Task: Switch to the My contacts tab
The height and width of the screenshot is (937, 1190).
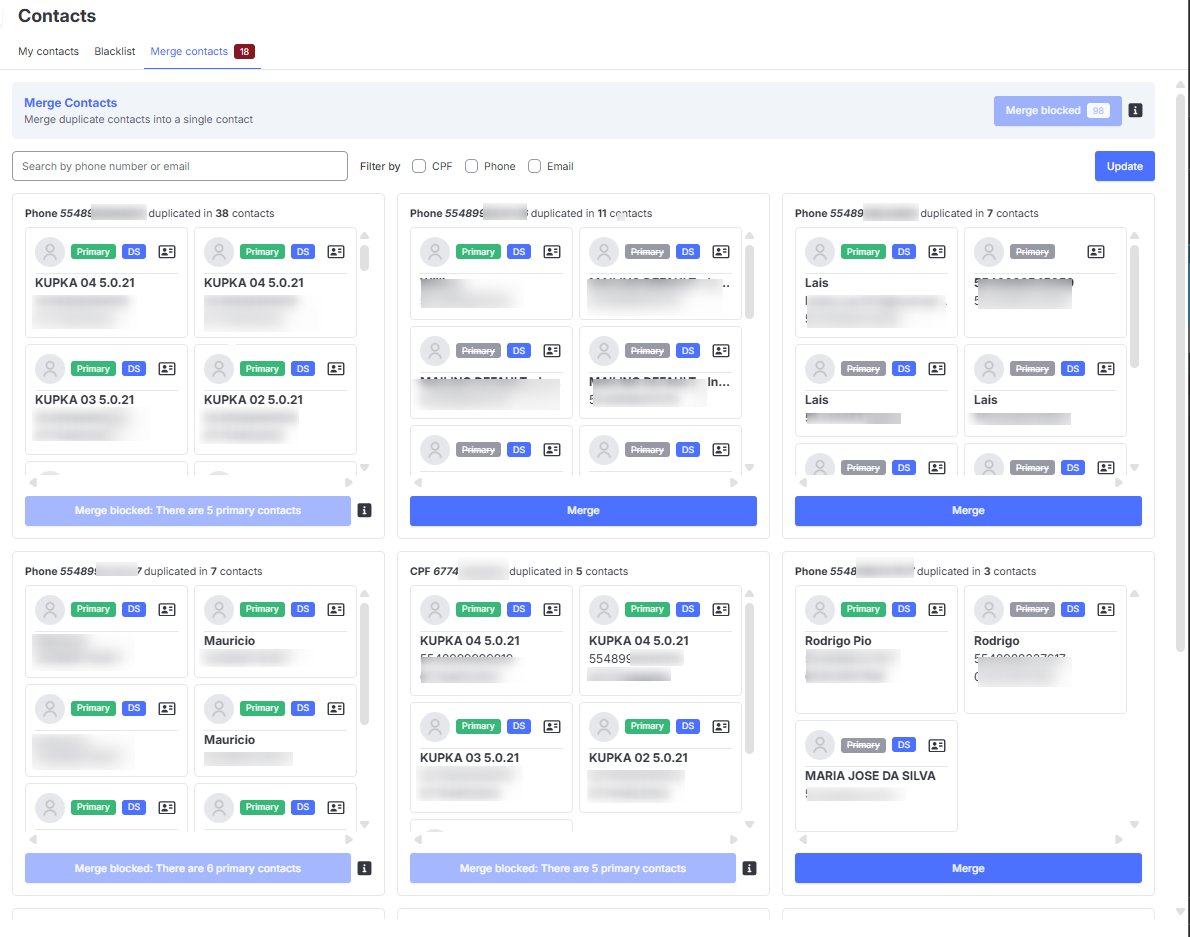Action: (49, 52)
